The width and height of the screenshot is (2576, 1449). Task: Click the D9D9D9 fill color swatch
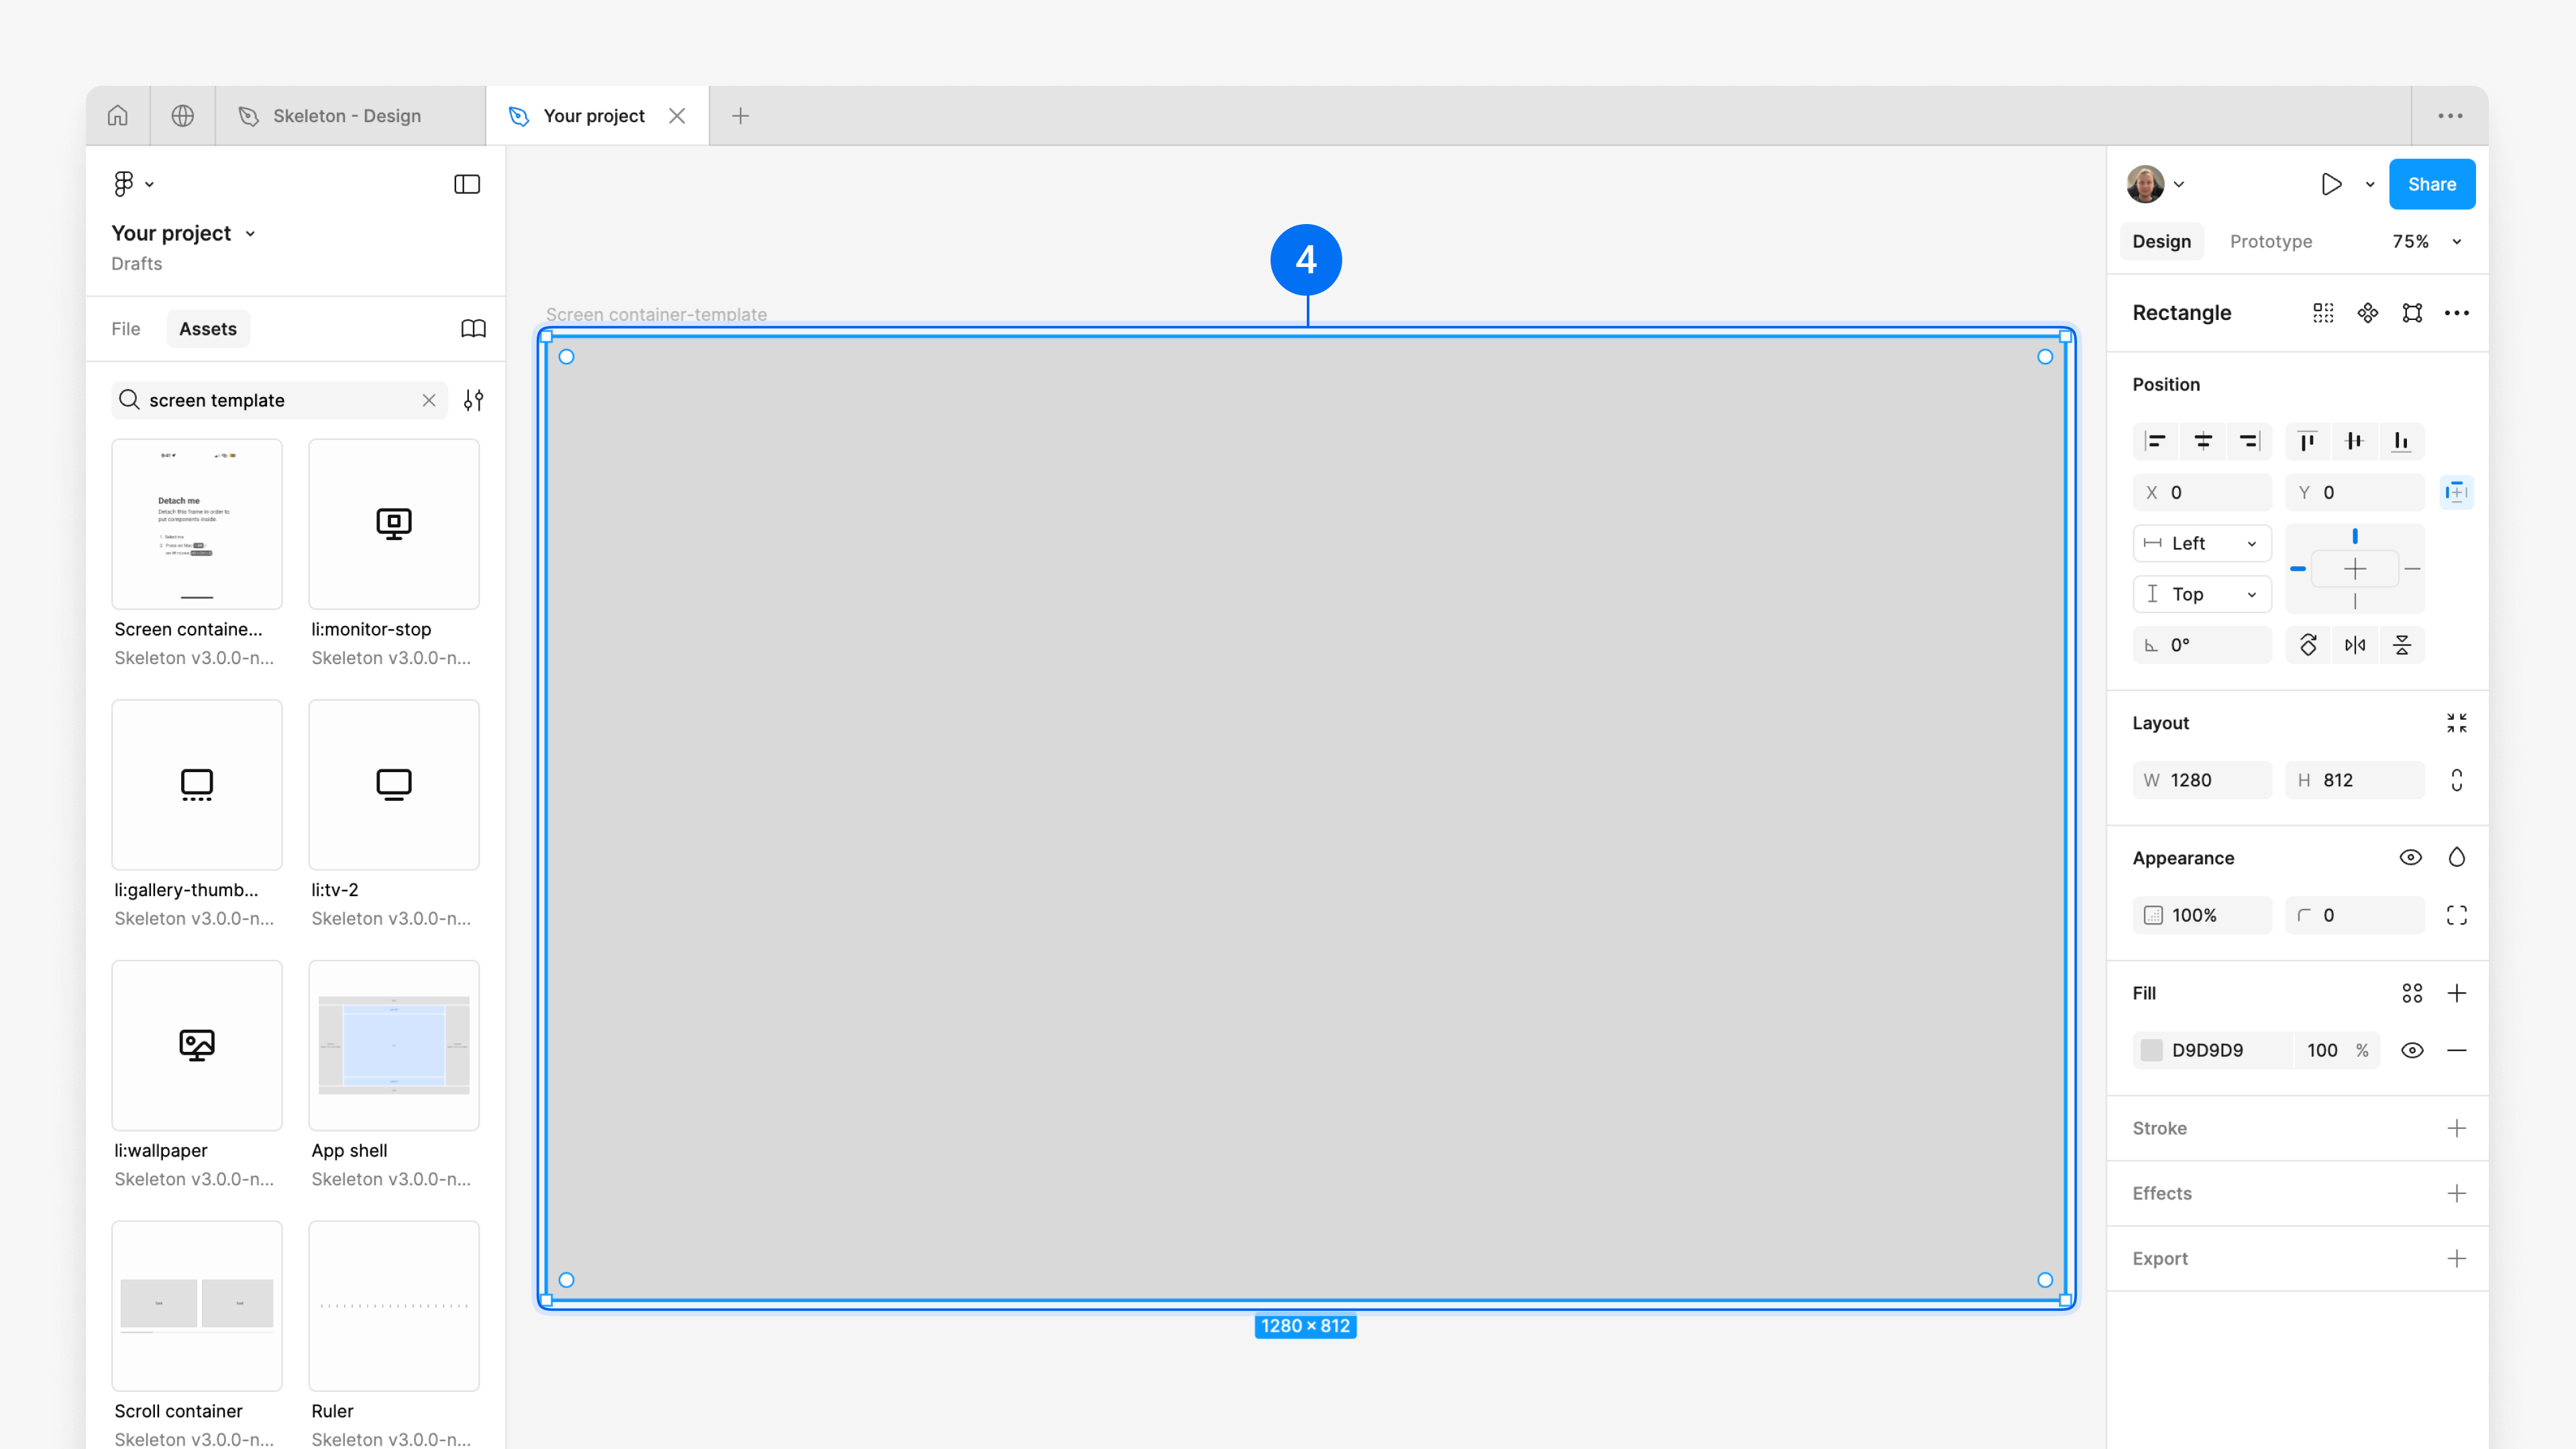point(2151,1050)
